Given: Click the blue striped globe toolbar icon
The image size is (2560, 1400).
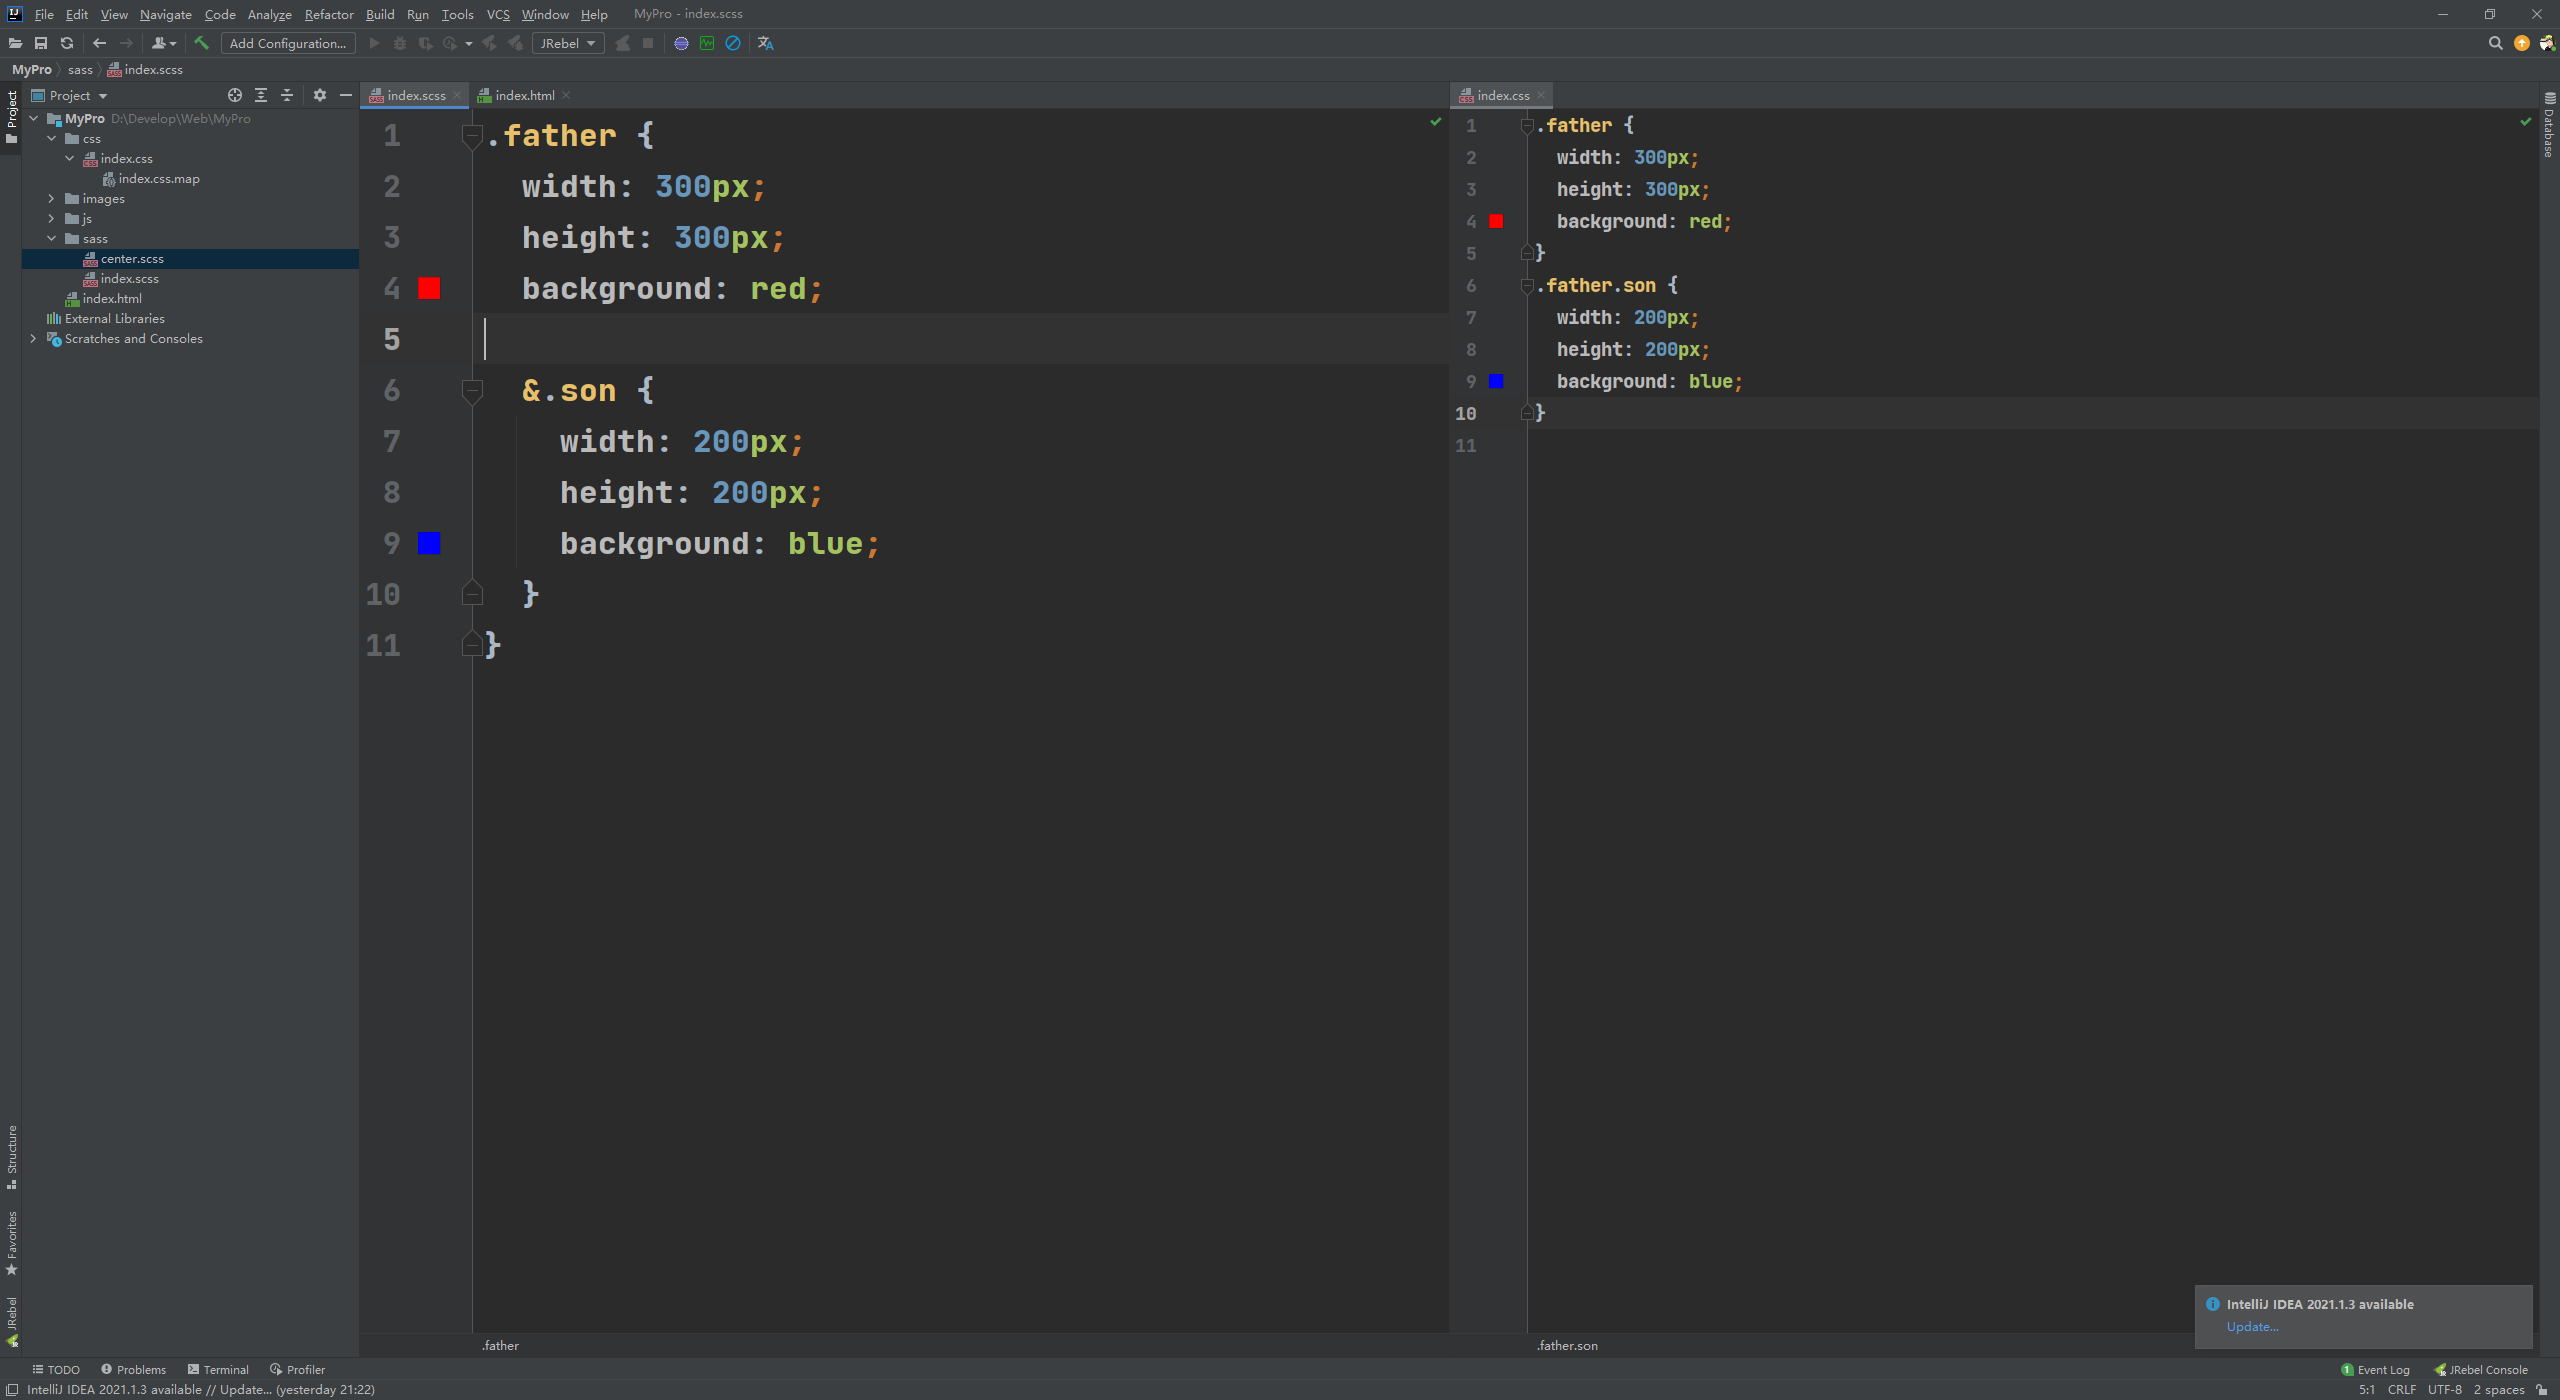Looking at the screenshot, I should point(681,43).
